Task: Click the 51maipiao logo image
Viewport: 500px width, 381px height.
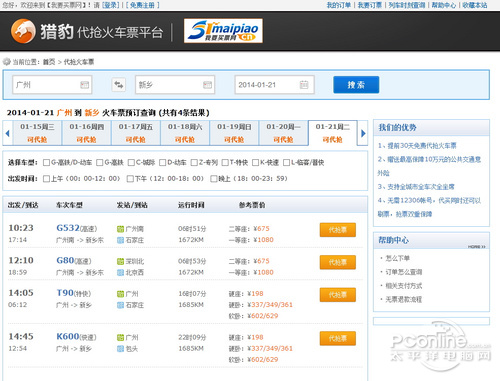Action: tap(223, 31)
